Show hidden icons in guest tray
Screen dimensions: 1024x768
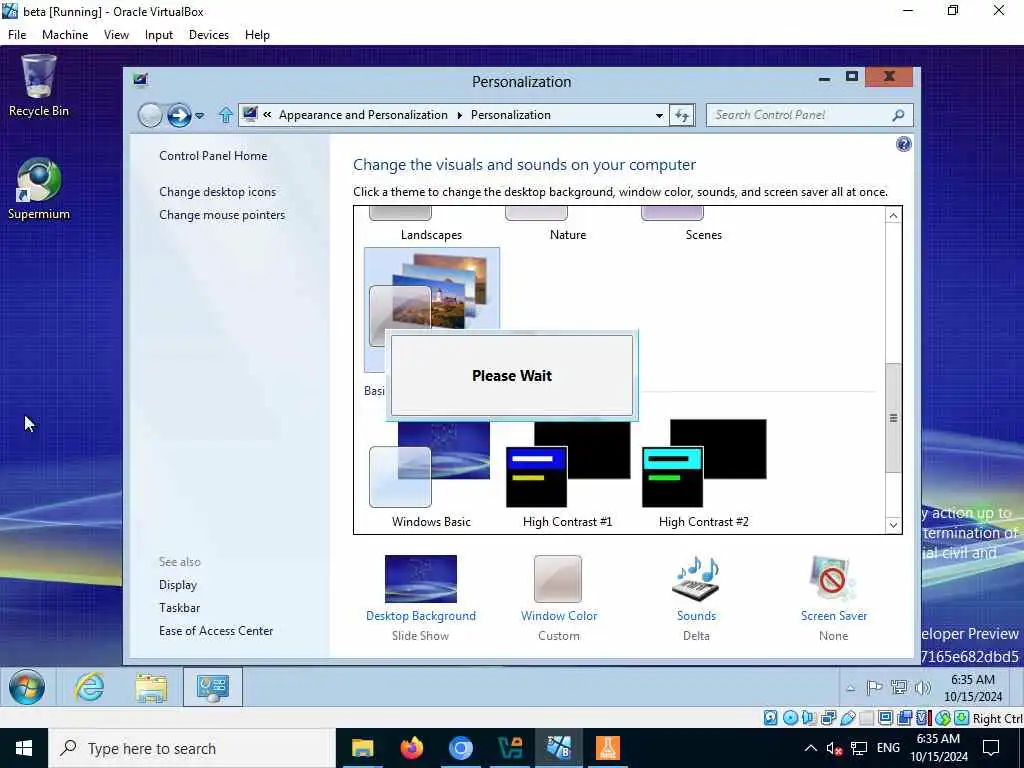coord(850,688)
